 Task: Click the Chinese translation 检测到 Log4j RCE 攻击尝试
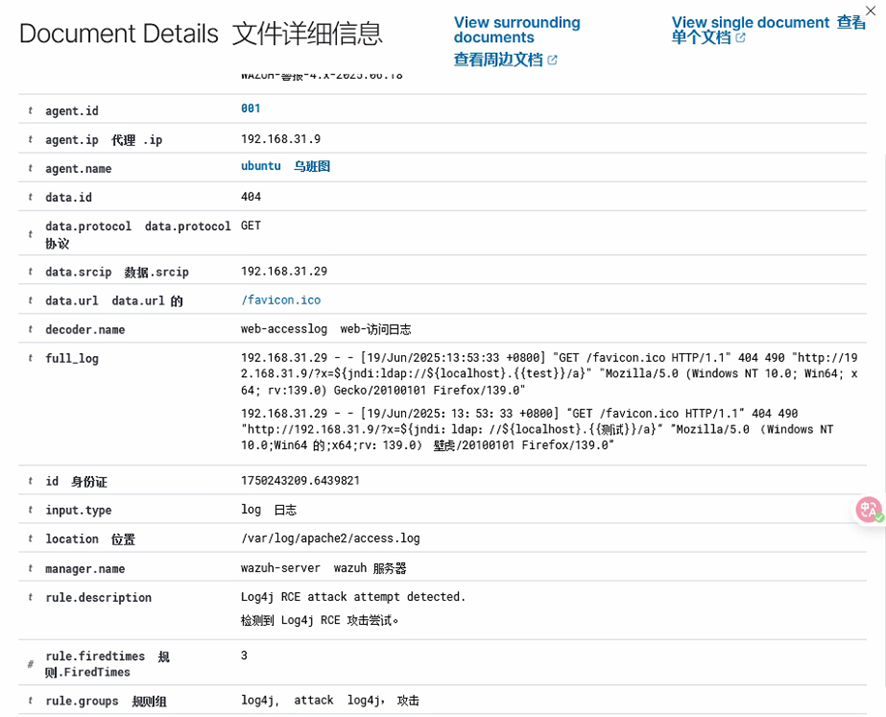coord(320,620)
